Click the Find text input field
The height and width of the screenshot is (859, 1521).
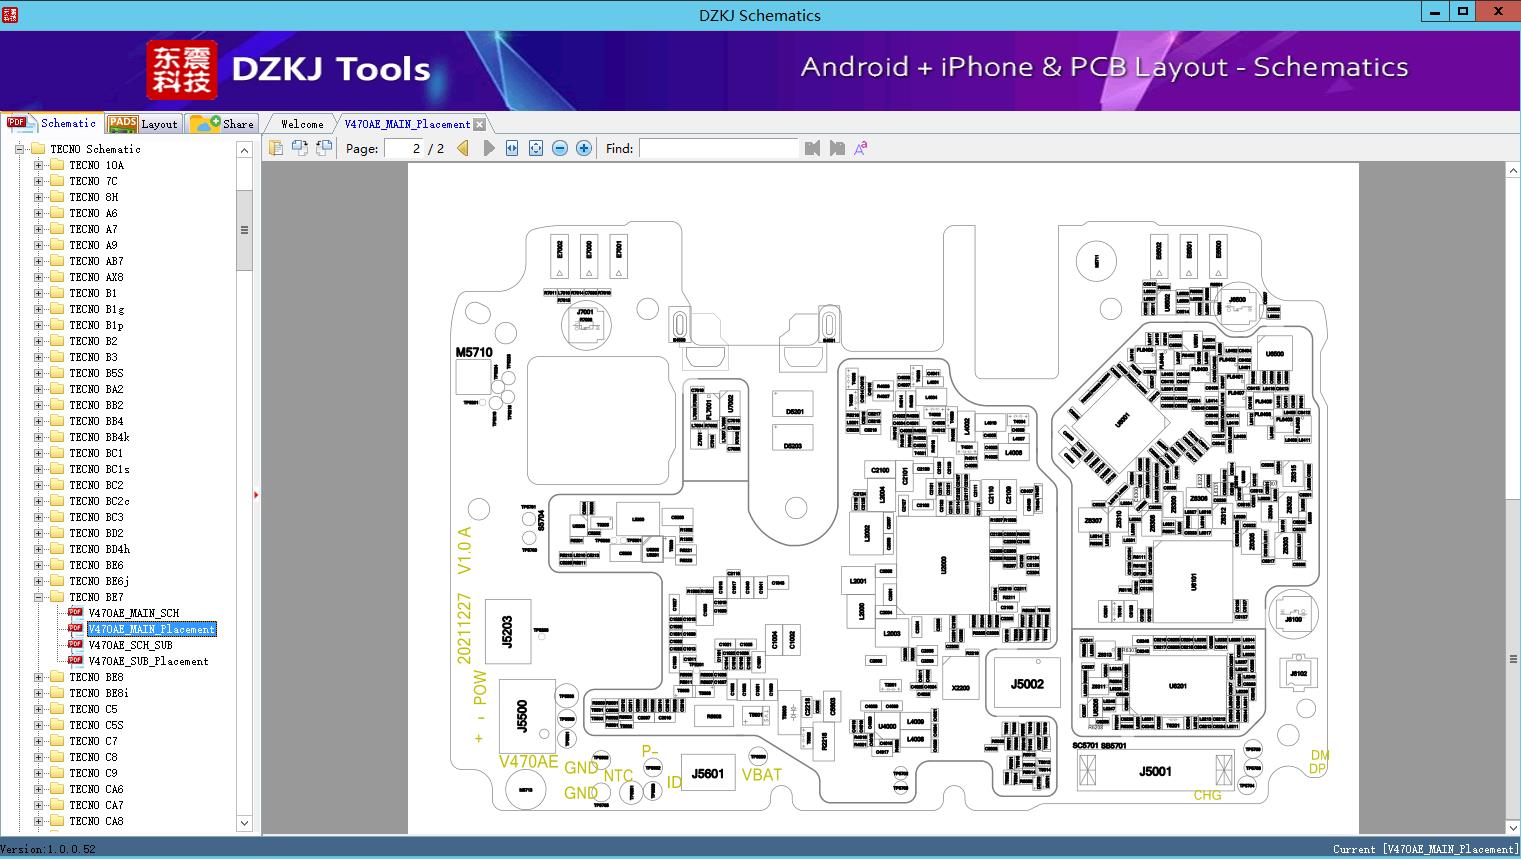click(718, 148)
